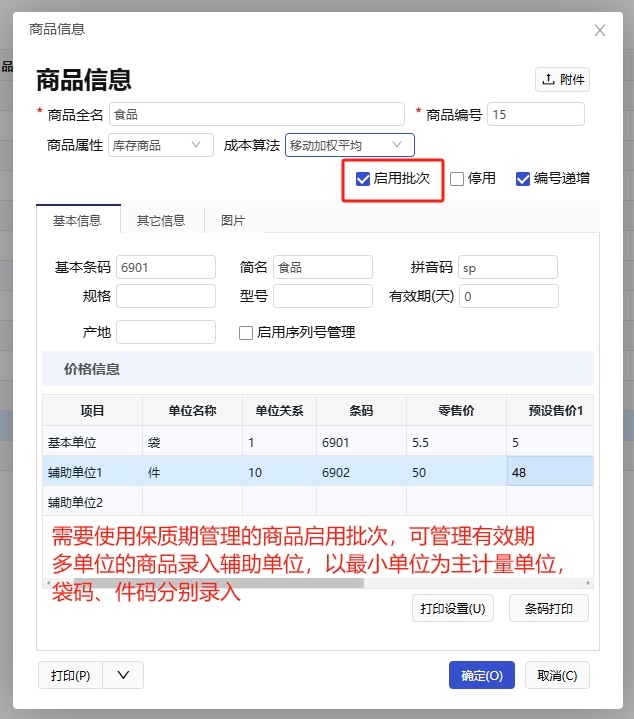Image resolution: width=634 pixels, height=719 pixels.
Task: Switch to the 基本信息 tab
Action: tap(77, 221)
